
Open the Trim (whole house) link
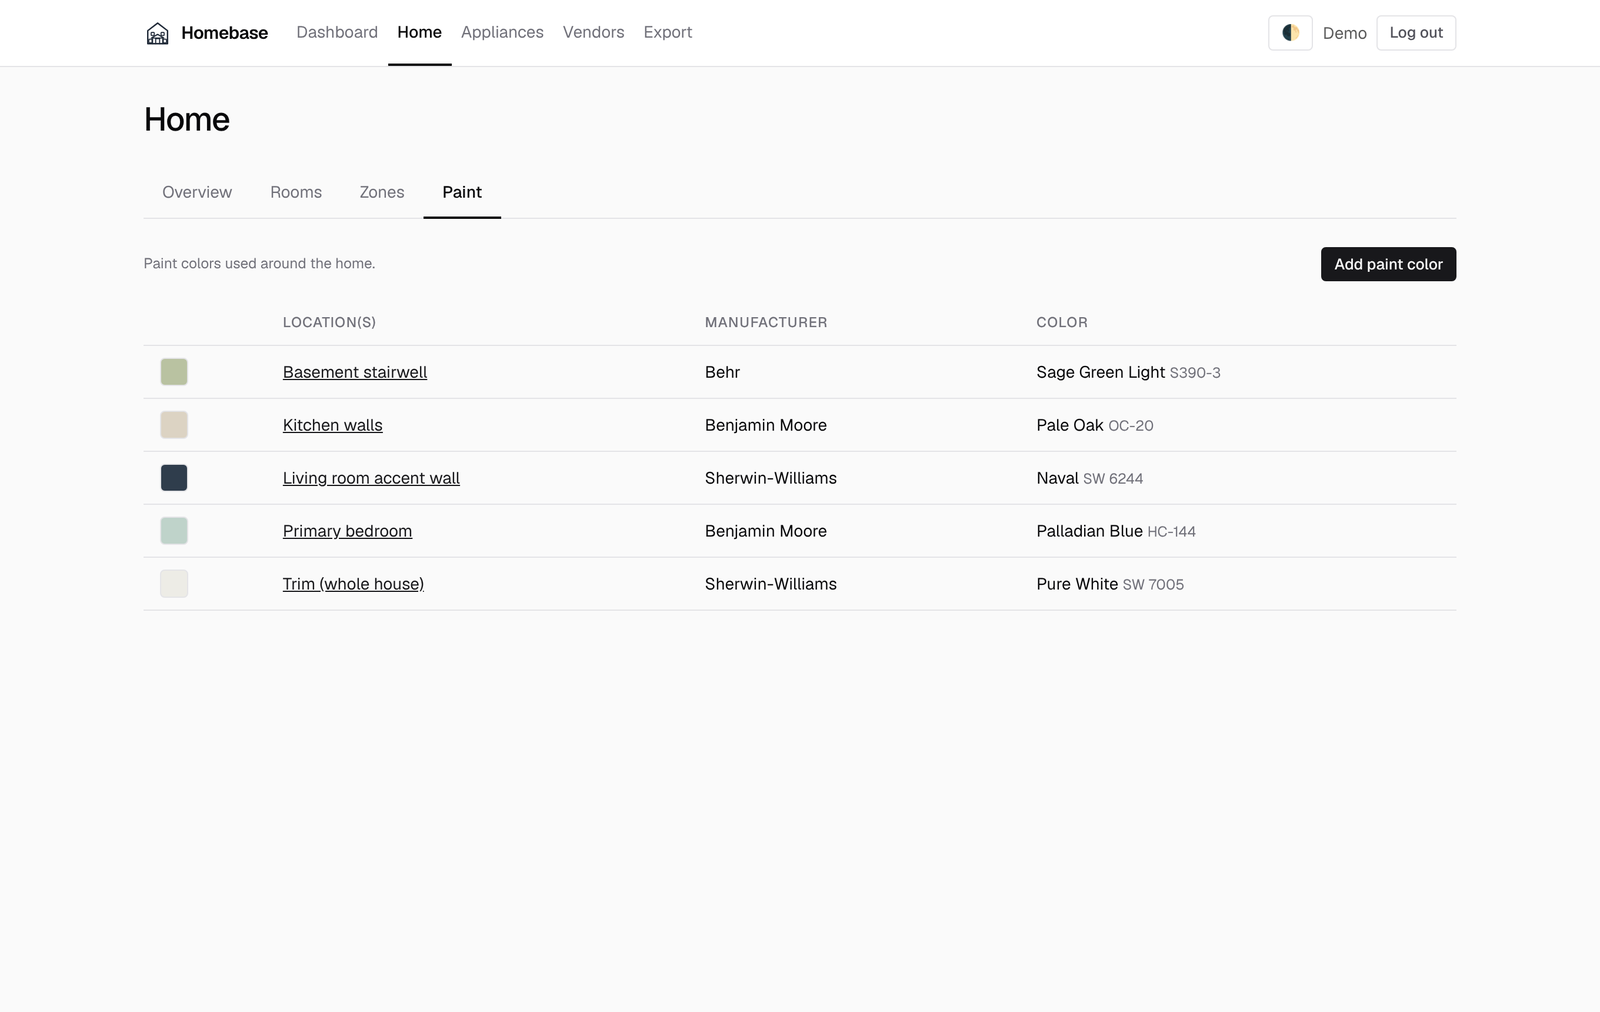click(353, 584)
